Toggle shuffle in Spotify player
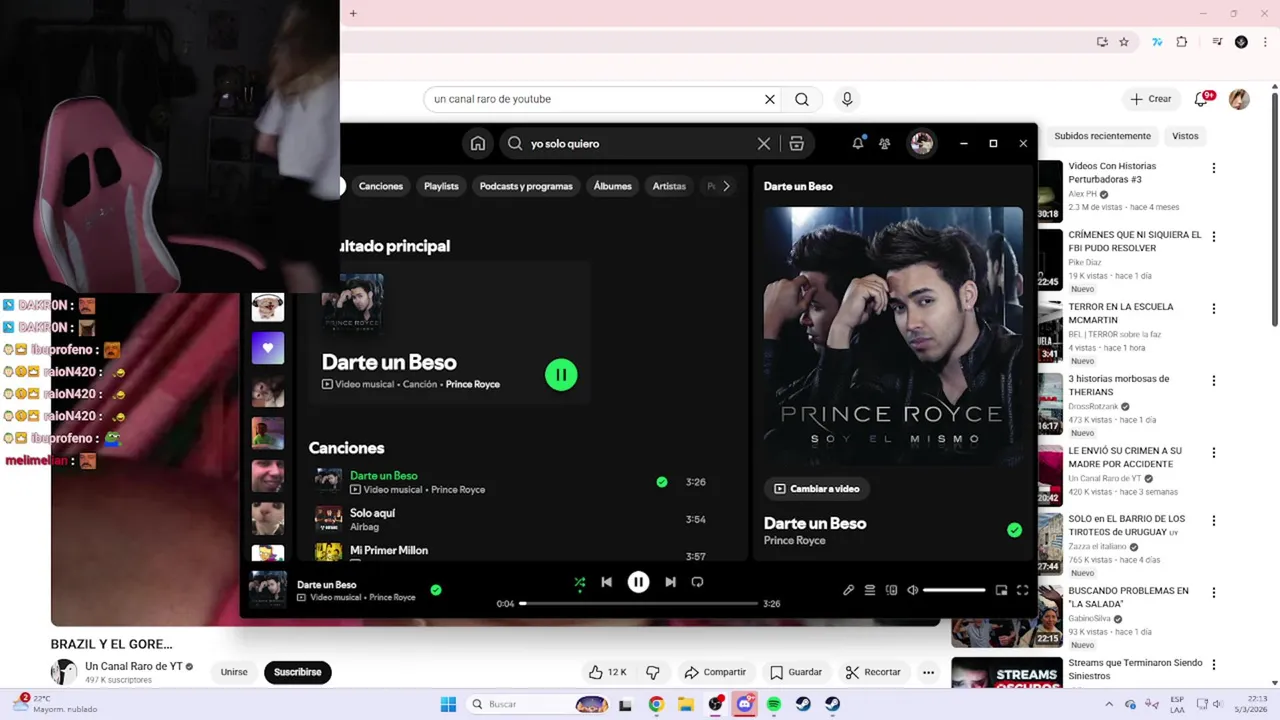This screenshot has width=1280, height=720. [580, 582]
